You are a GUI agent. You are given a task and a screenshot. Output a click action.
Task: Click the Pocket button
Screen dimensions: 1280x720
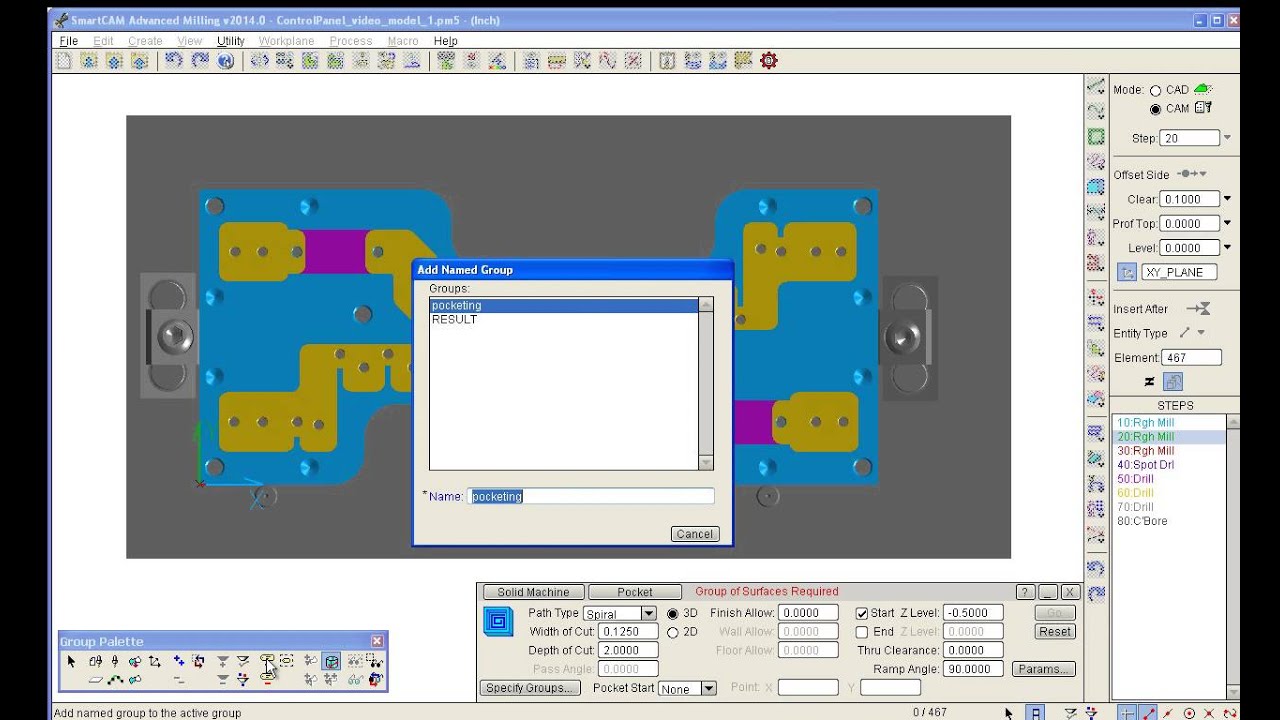[634, 592]
